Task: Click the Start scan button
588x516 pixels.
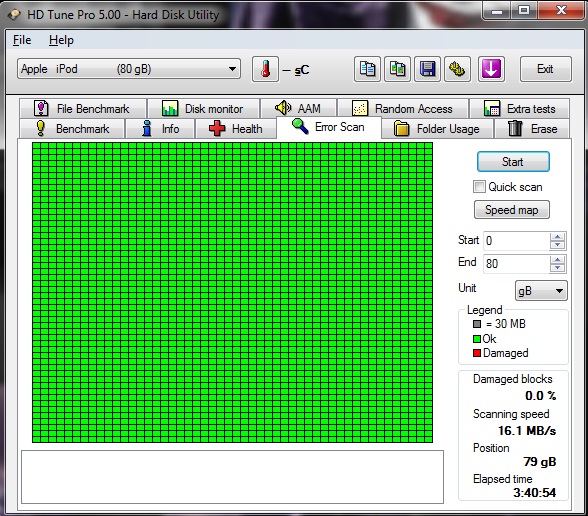Action: pos(513,162)
